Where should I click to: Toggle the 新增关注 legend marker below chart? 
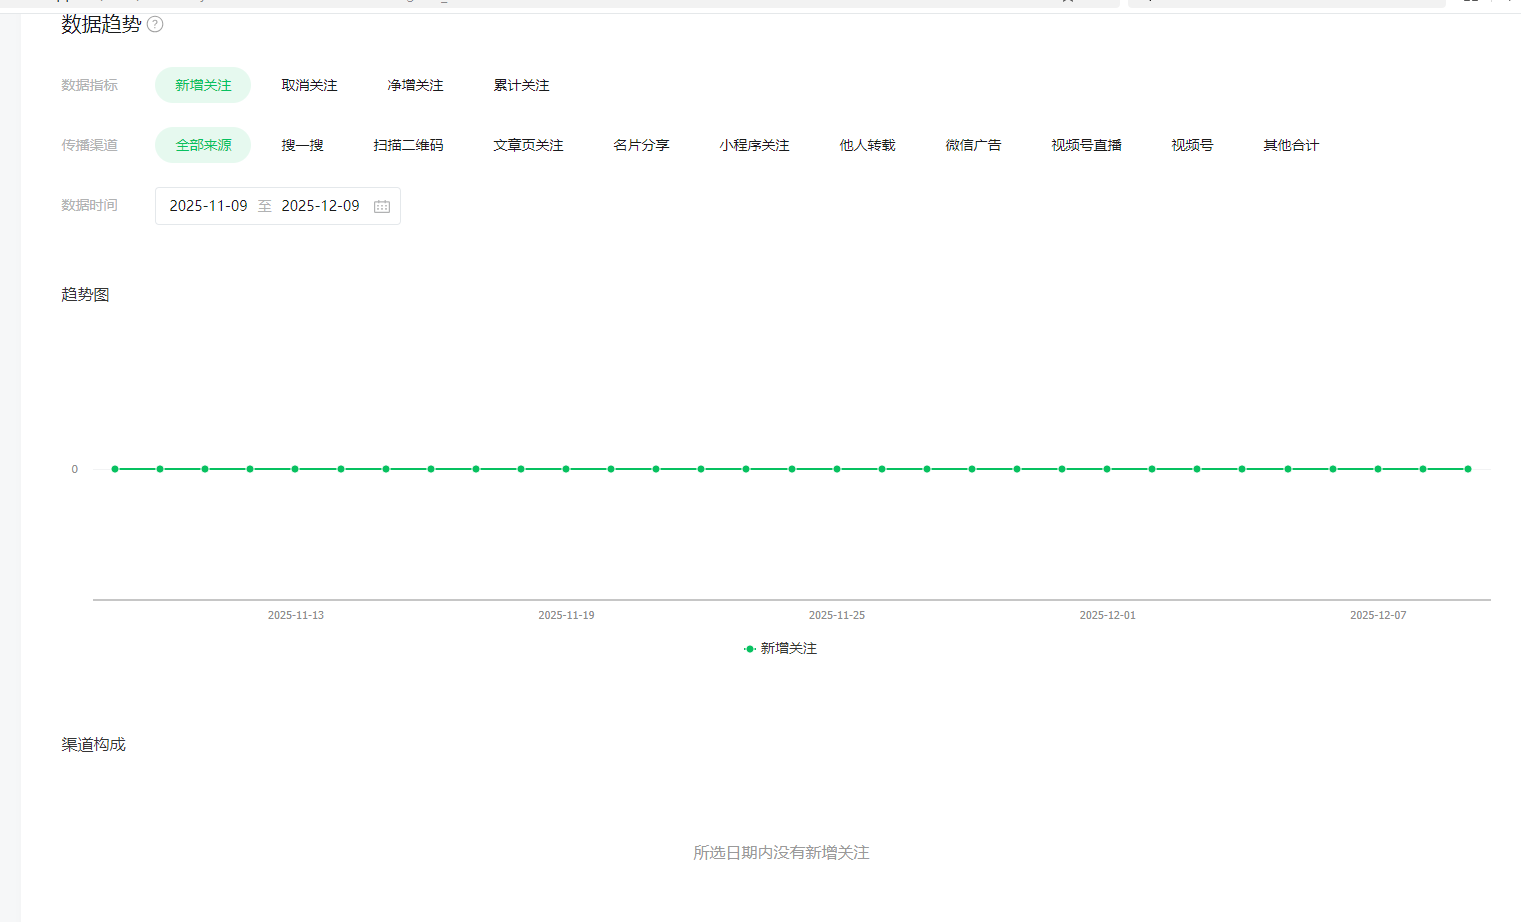(750, 649)
